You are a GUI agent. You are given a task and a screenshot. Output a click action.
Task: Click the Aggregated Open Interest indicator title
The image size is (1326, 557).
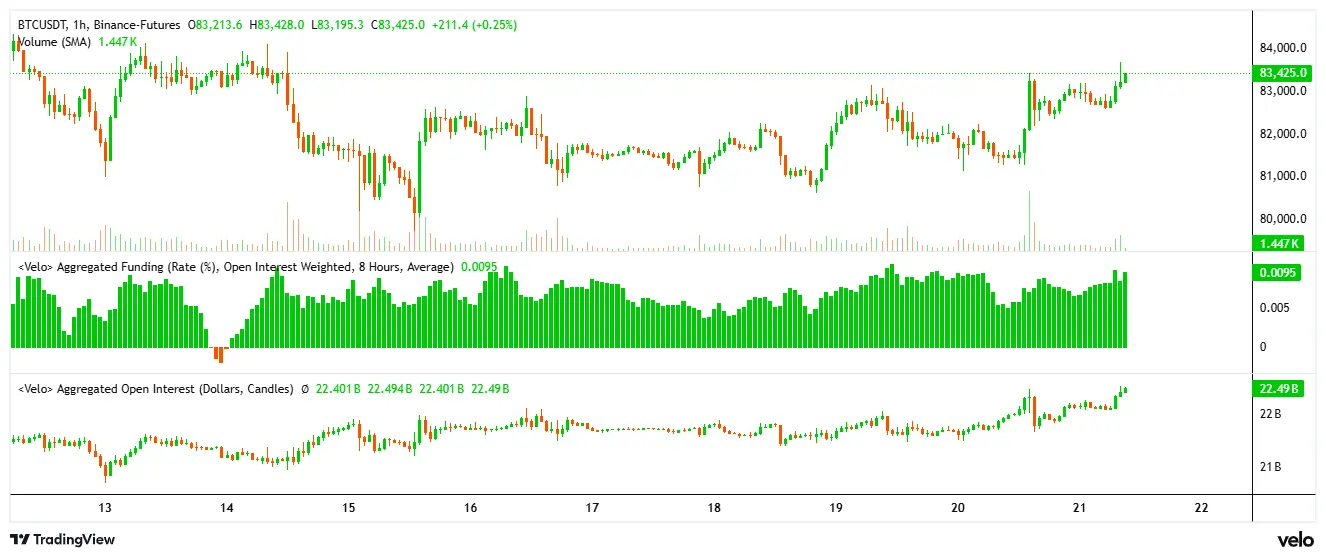155,389
